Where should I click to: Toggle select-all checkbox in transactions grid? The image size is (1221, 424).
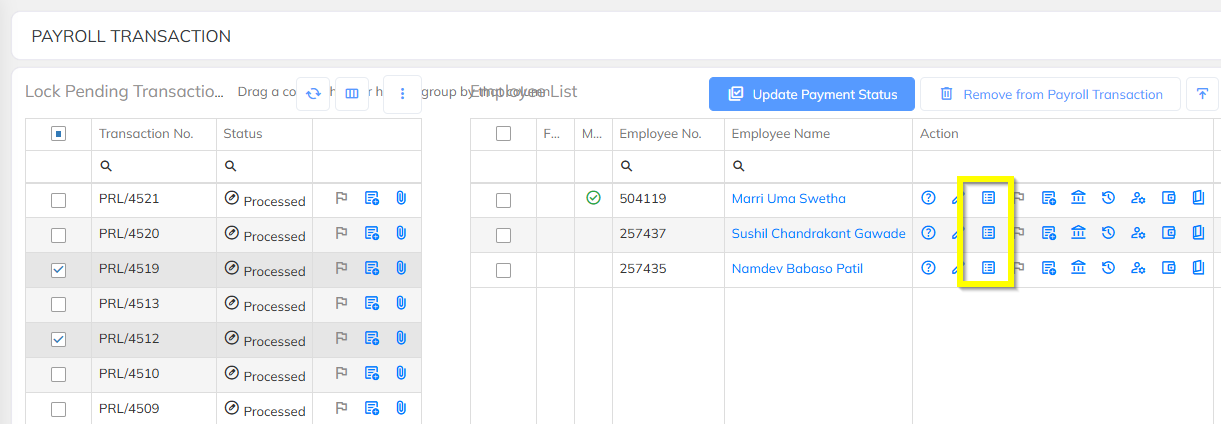(58, 133)
